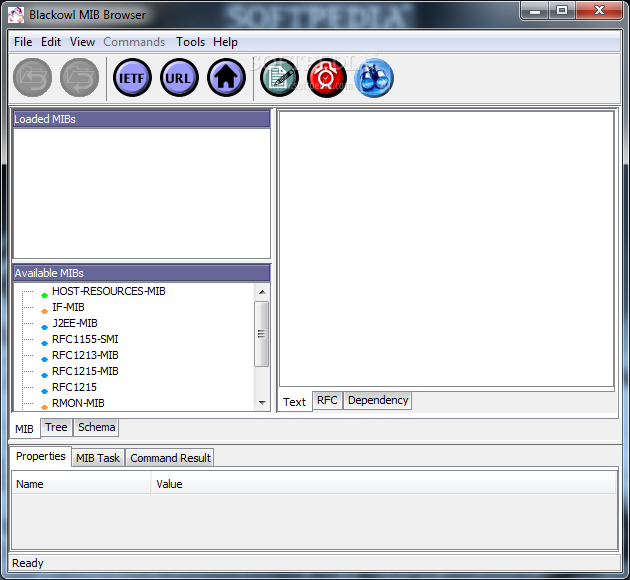Switch to the Properties tab

[41, 456]
